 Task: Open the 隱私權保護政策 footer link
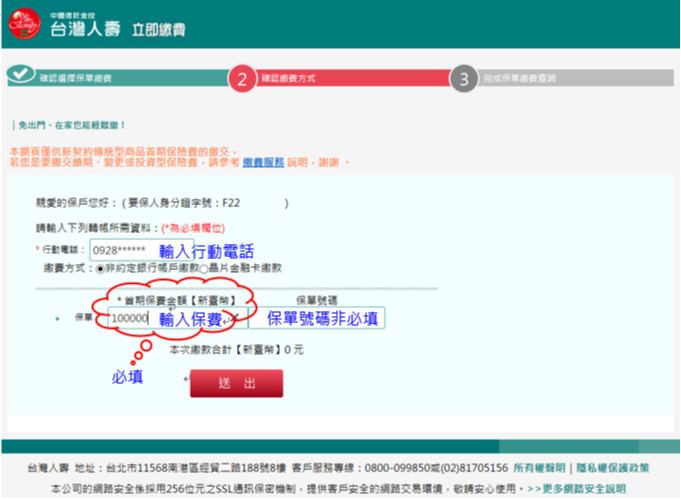tap(612, 468)
